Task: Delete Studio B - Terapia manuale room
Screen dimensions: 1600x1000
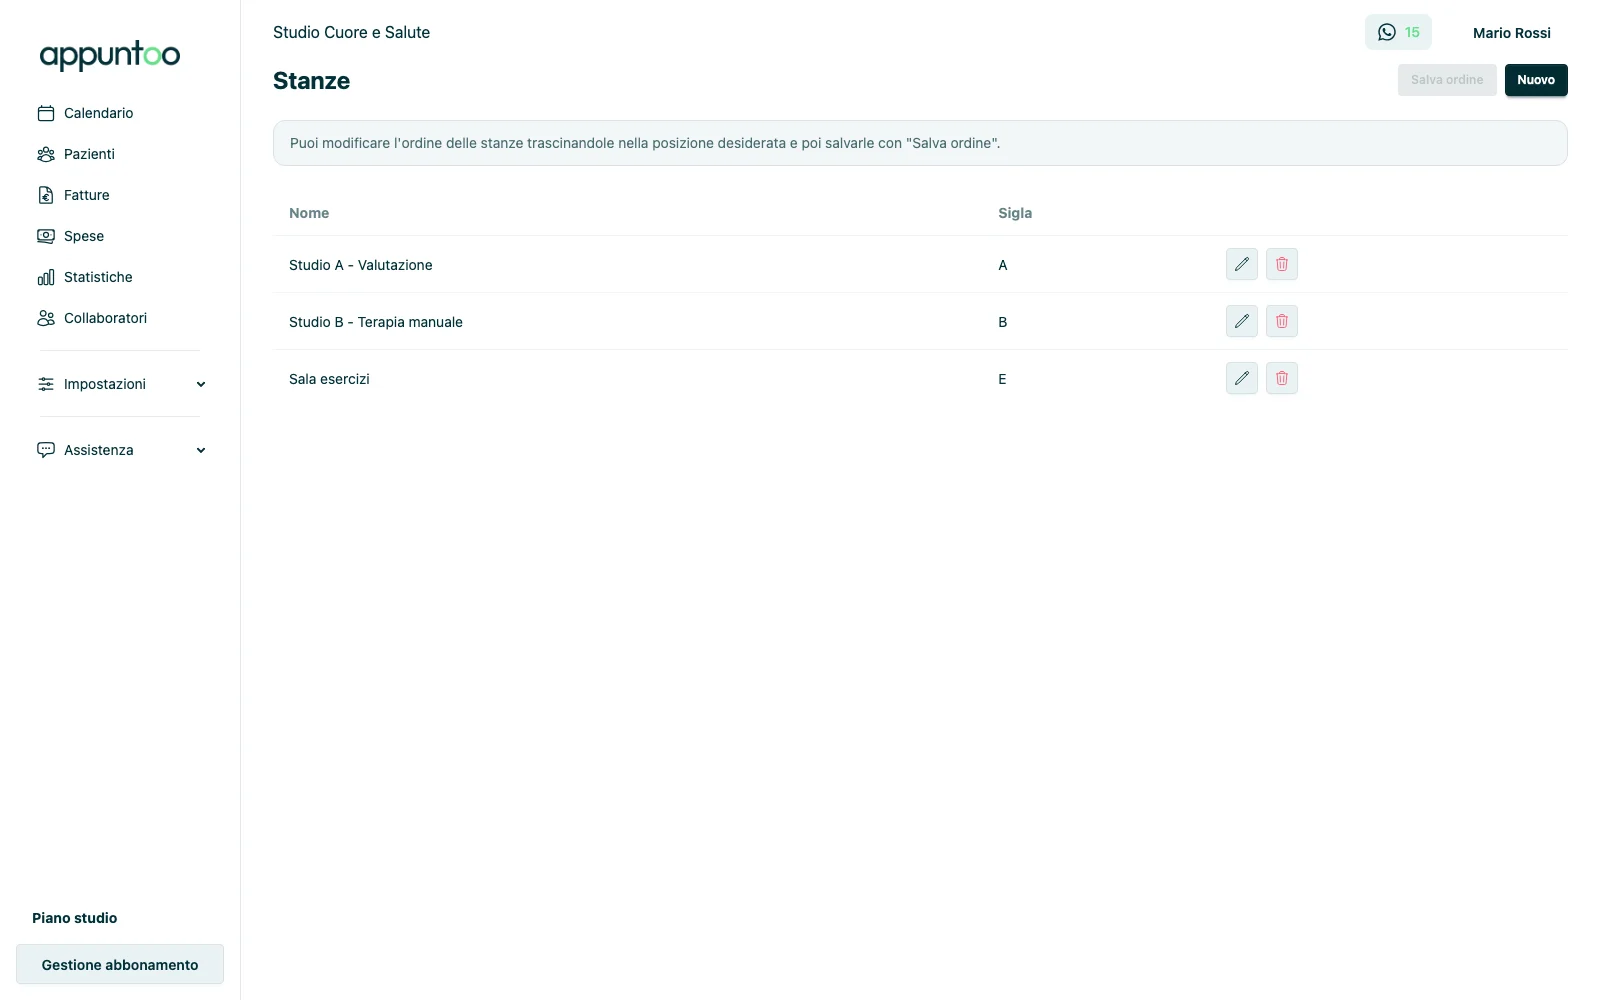Action: click(x=1282, y=321)
